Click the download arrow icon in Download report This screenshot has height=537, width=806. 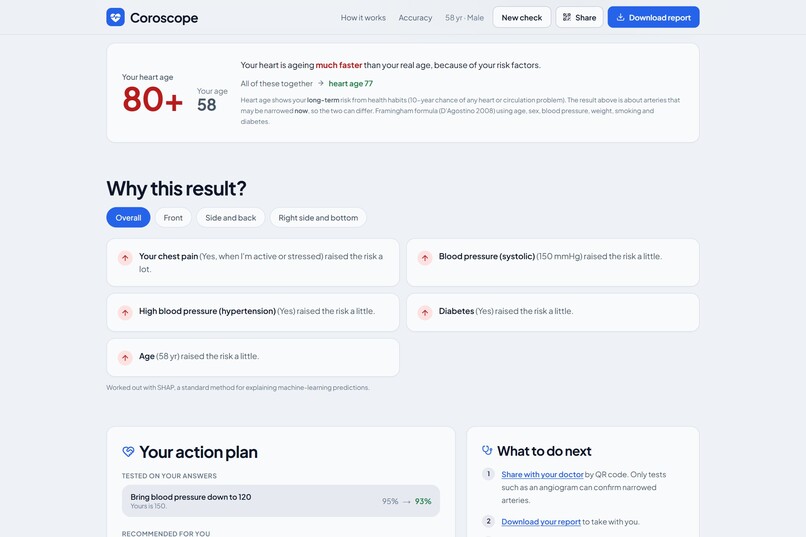(620, 17)
